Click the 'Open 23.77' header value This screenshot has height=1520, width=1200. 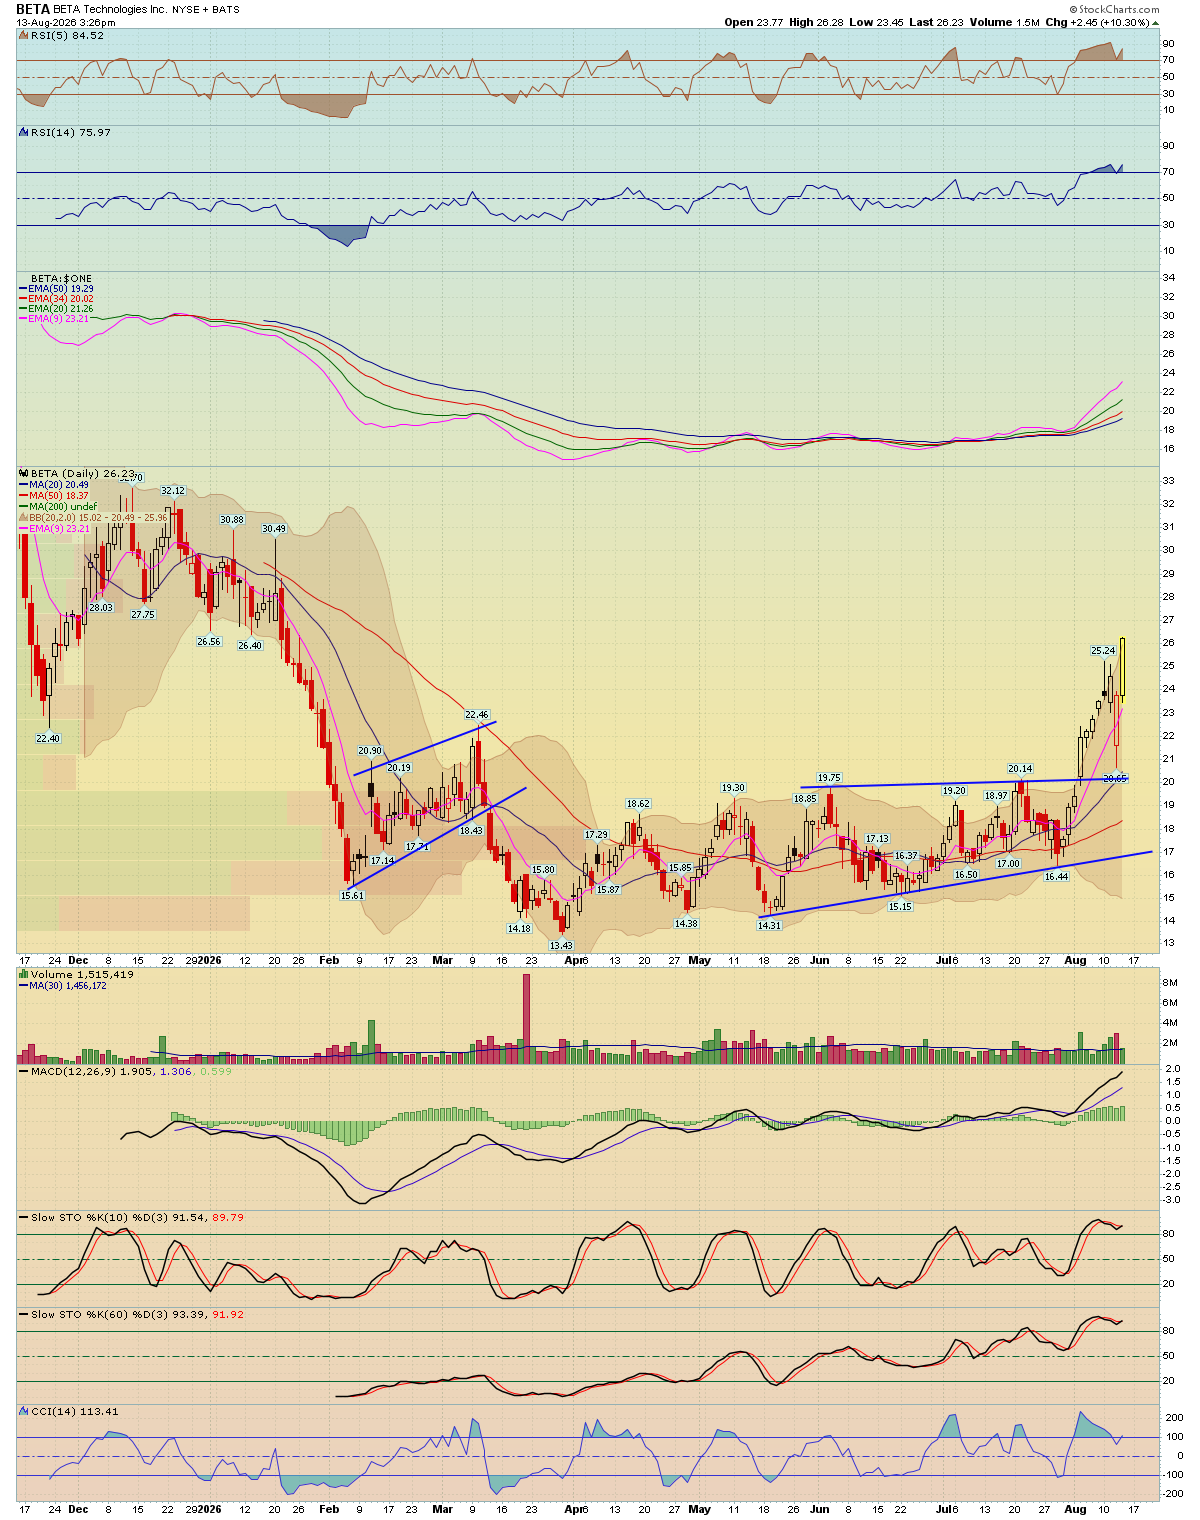(x=754, y=22)
